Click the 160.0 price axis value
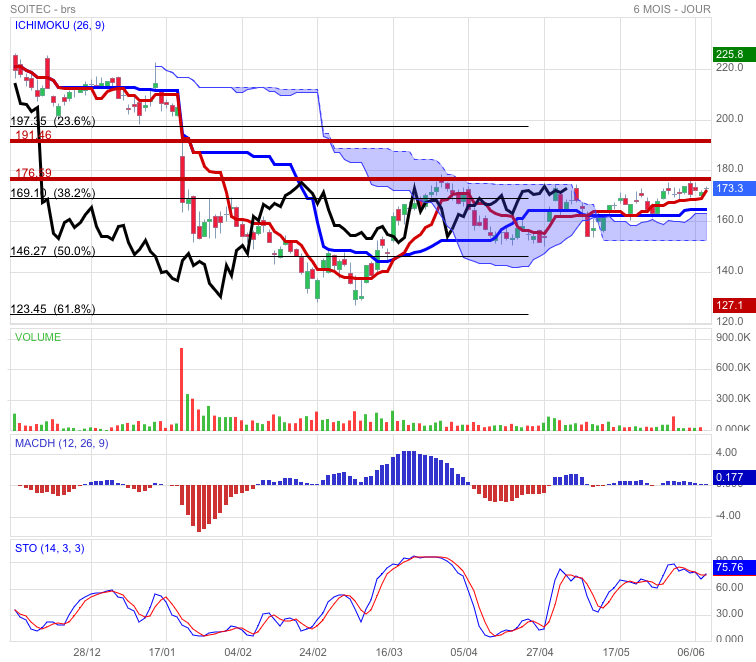This screenshot has width=756, height=662. 729,219
